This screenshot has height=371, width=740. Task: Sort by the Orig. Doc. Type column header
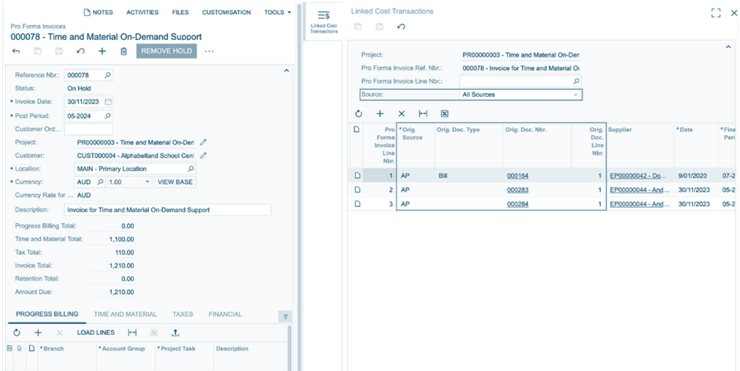(x=458, y=130)
